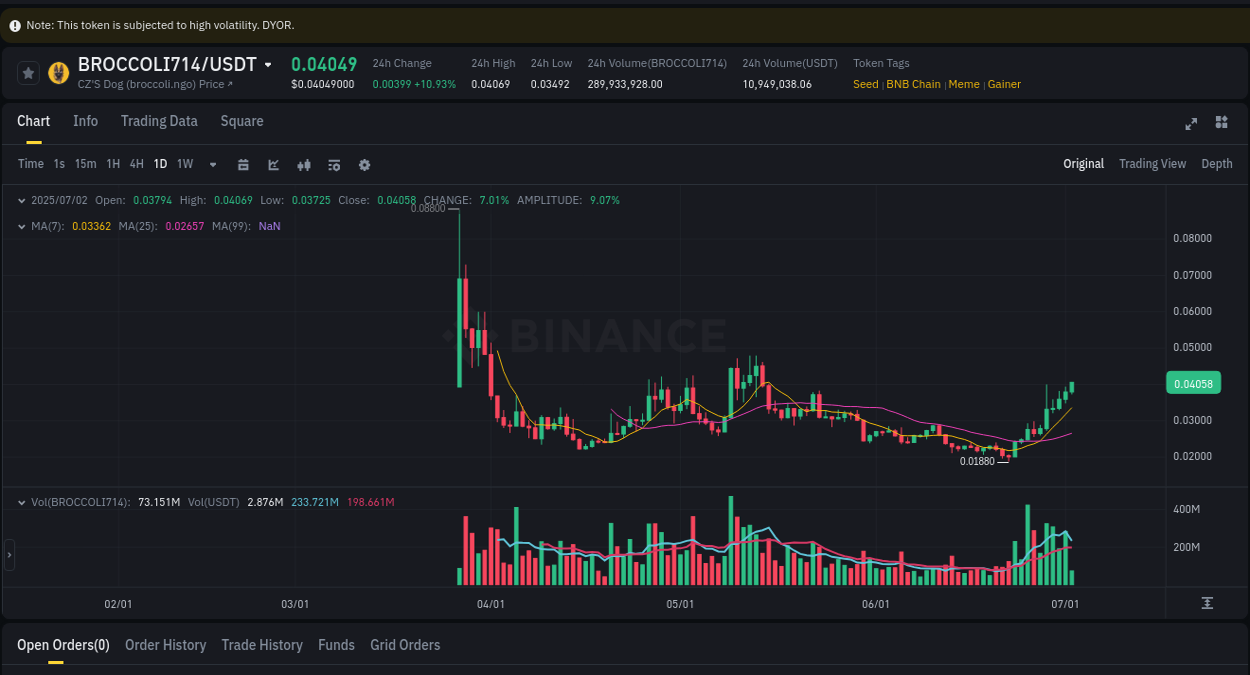The image size is (1250, 675).
Task: Select the candlestick style icon
Action: point(304,164)
